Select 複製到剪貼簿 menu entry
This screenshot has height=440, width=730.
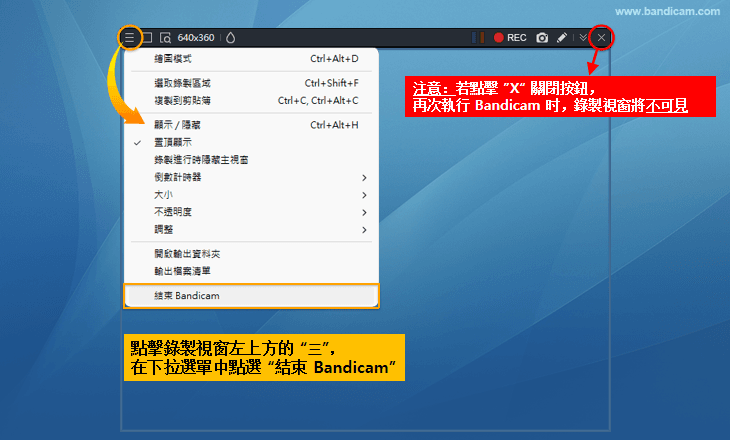click(x=251, y=101)
